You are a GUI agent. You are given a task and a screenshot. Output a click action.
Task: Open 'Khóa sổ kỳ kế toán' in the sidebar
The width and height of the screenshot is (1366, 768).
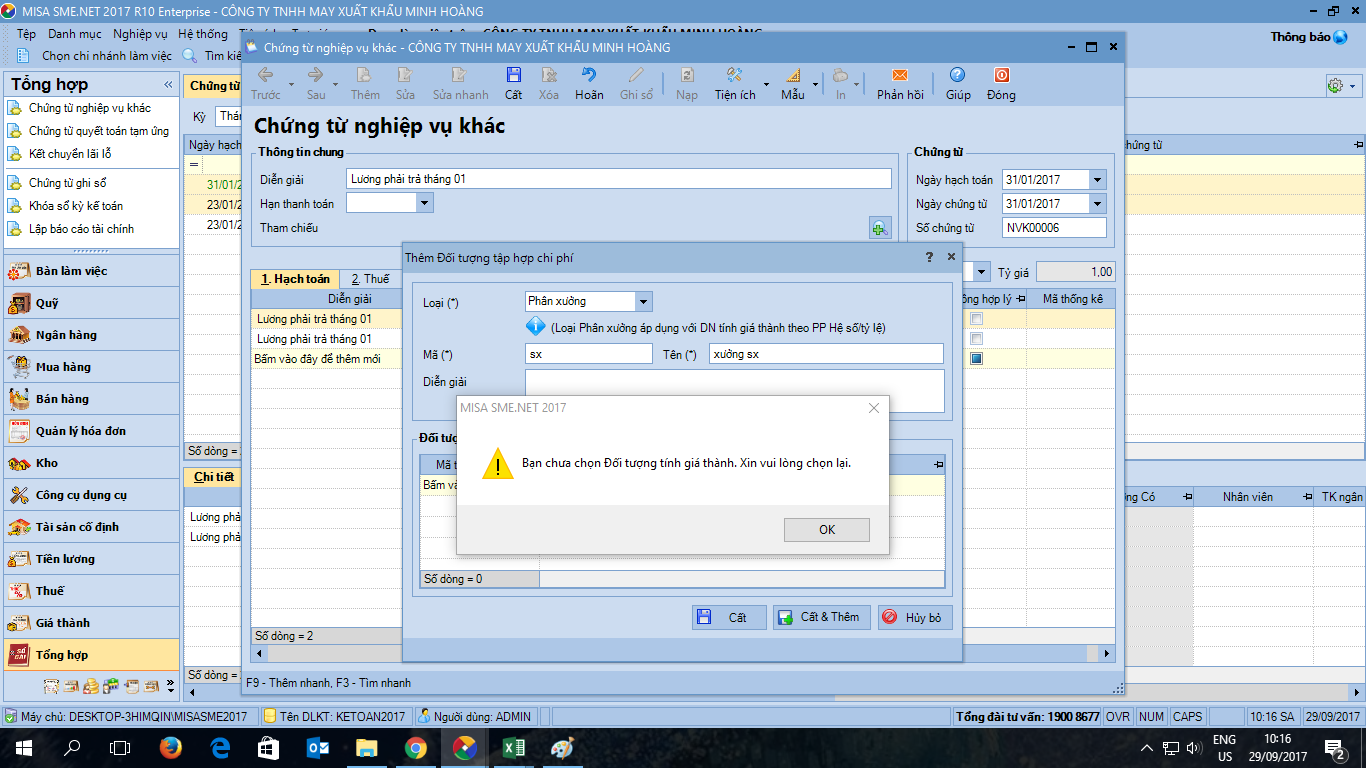point(76,206)
